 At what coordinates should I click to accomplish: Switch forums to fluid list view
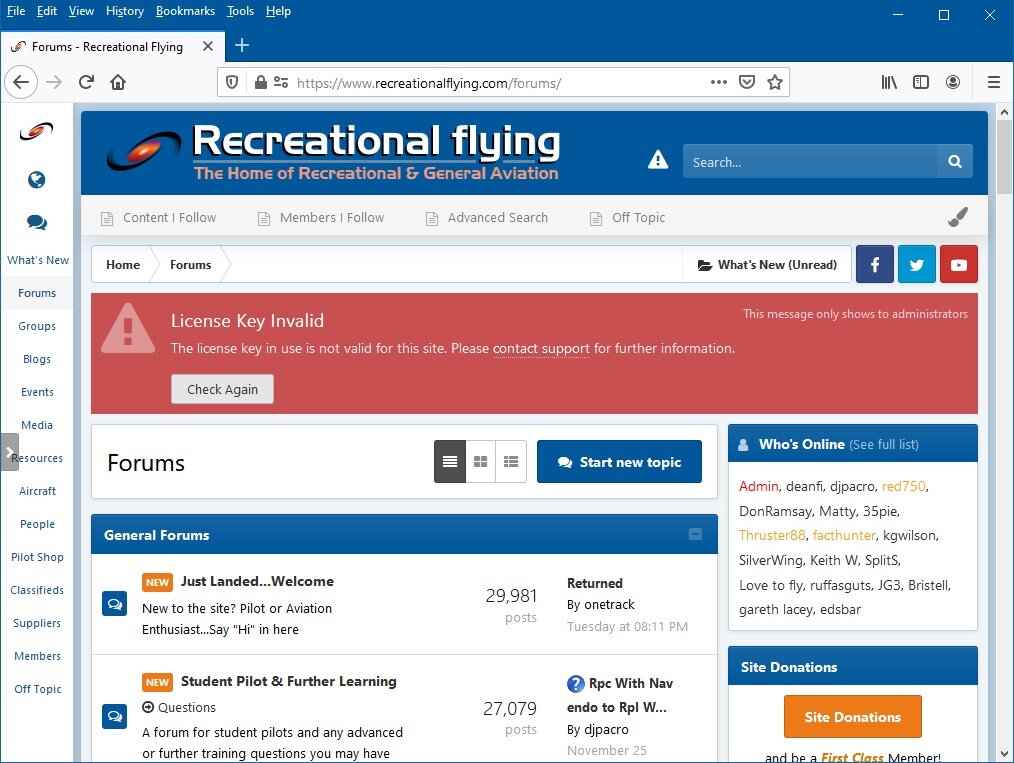click(x=511, y=462)
